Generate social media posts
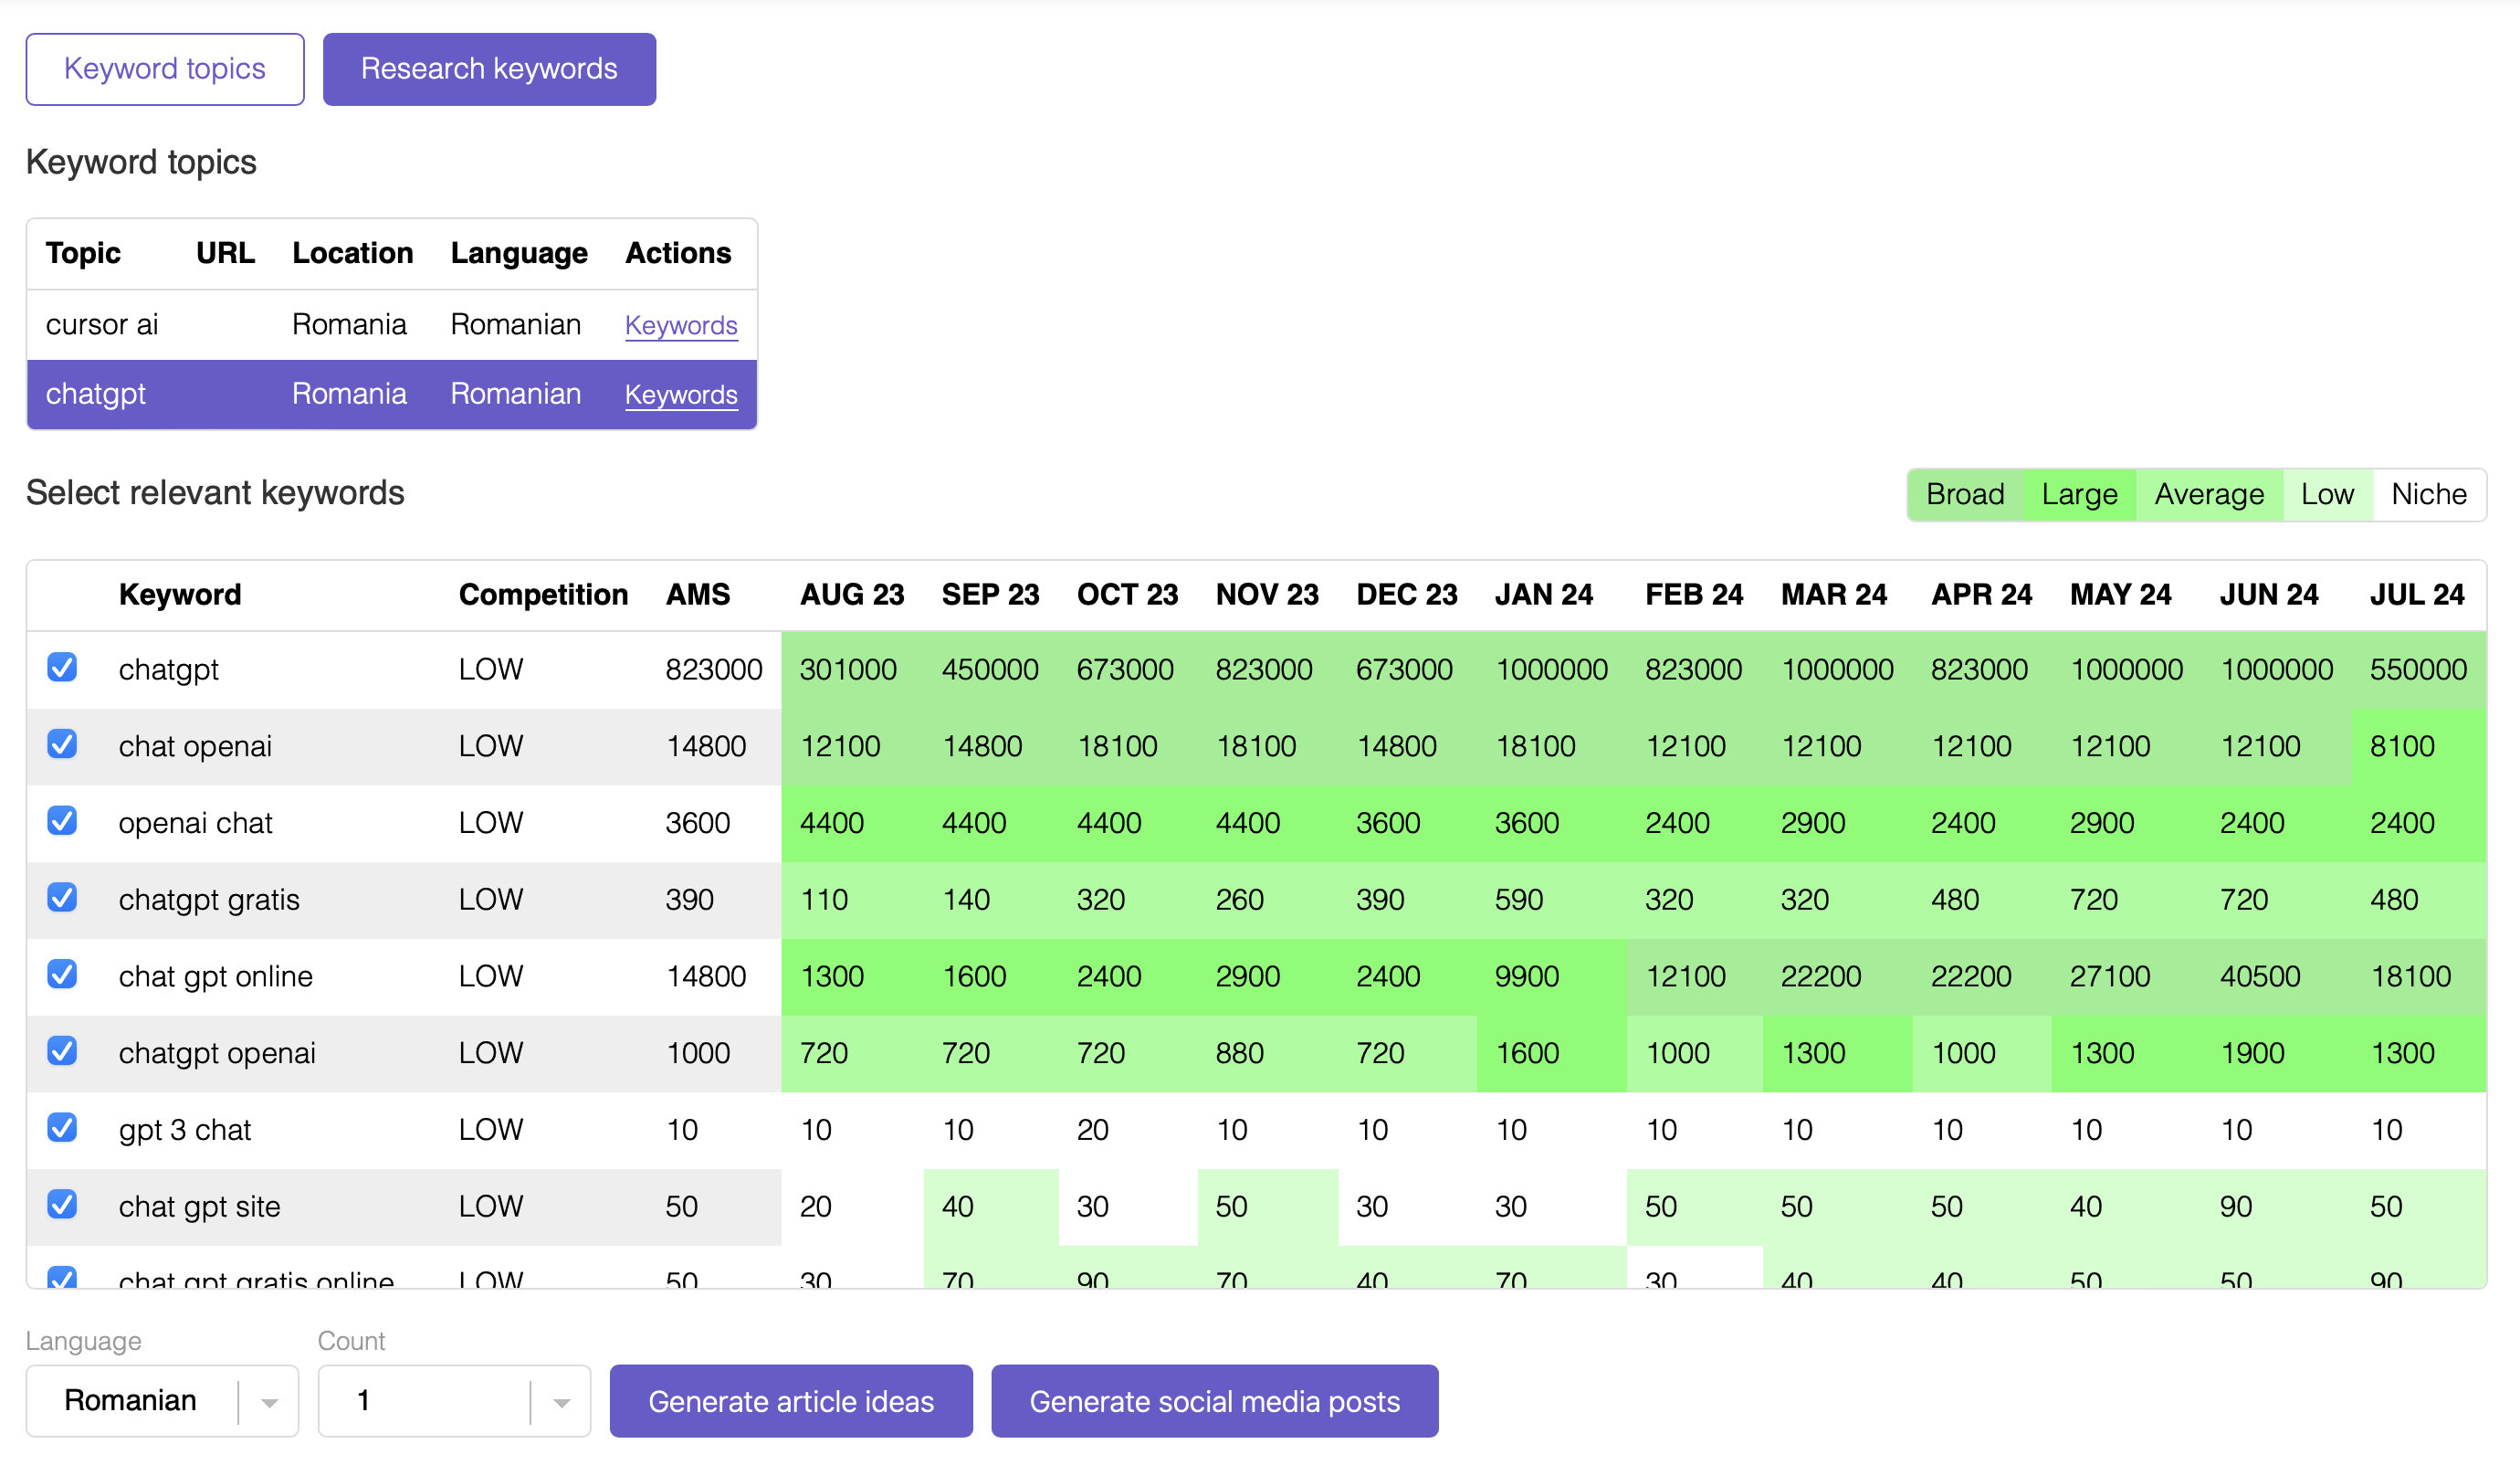 [1214, 1401]
